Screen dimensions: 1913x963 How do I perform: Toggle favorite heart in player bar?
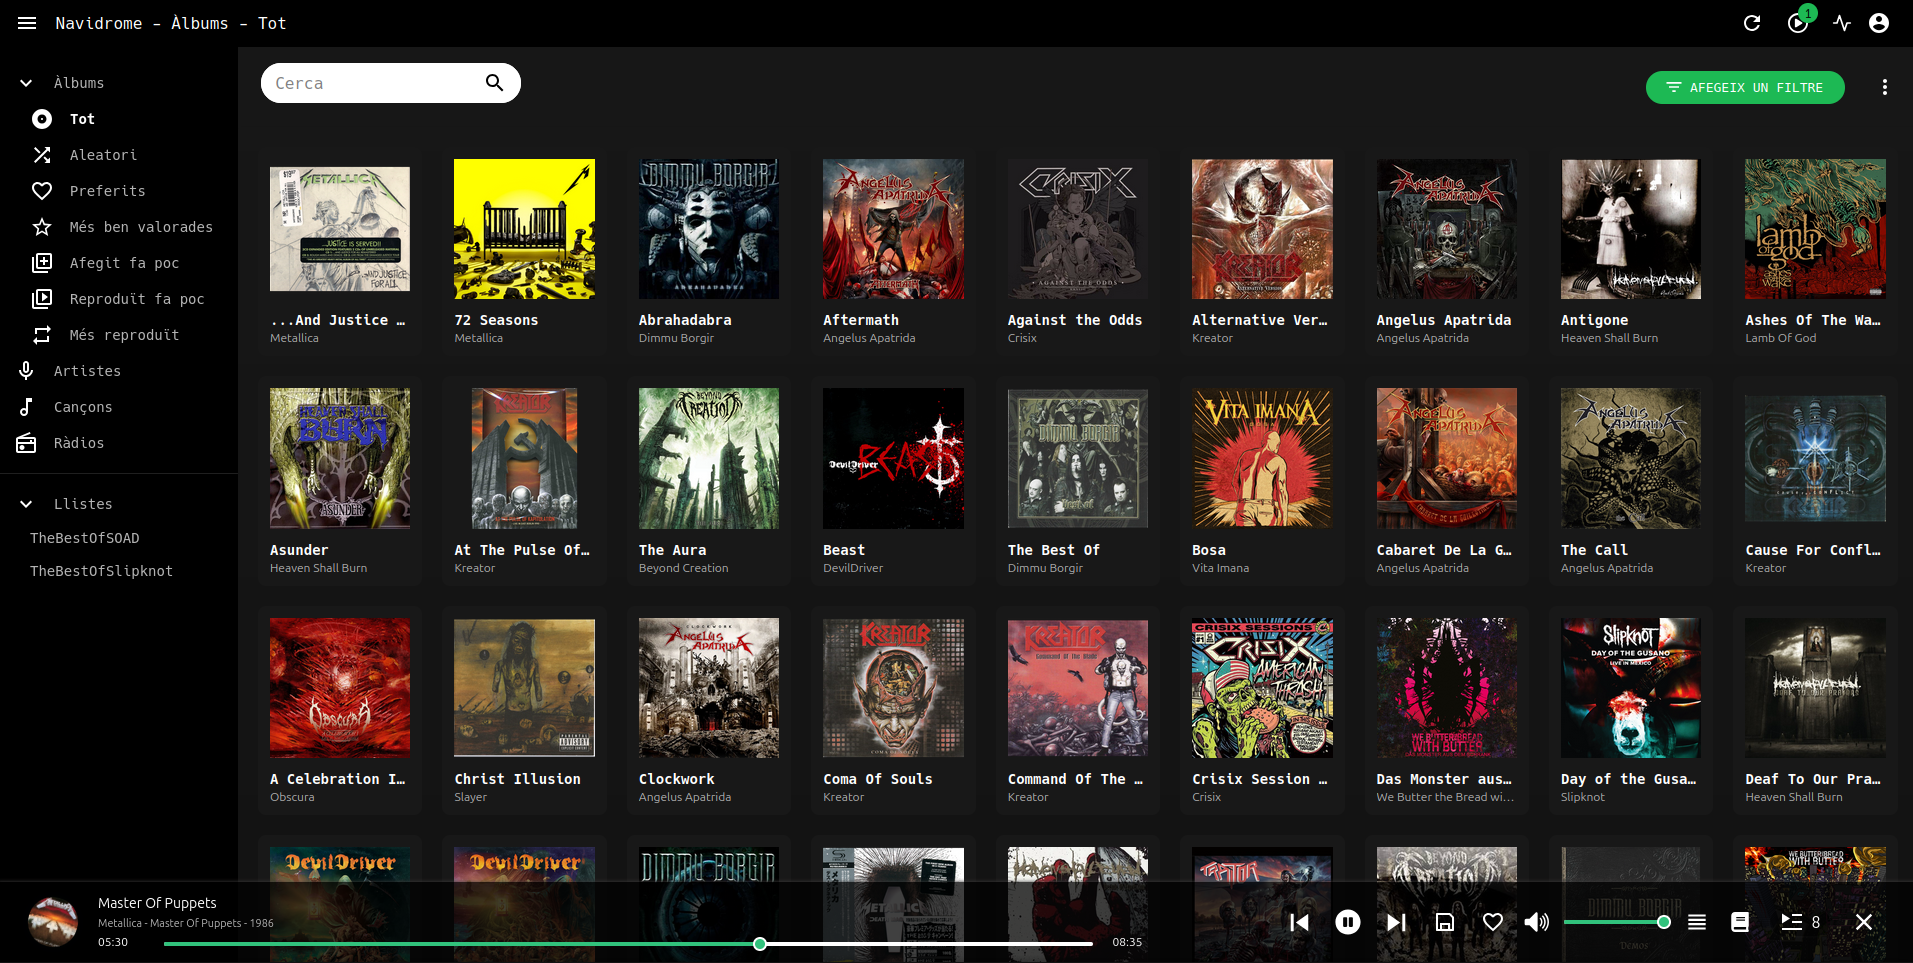point(1493,922)
